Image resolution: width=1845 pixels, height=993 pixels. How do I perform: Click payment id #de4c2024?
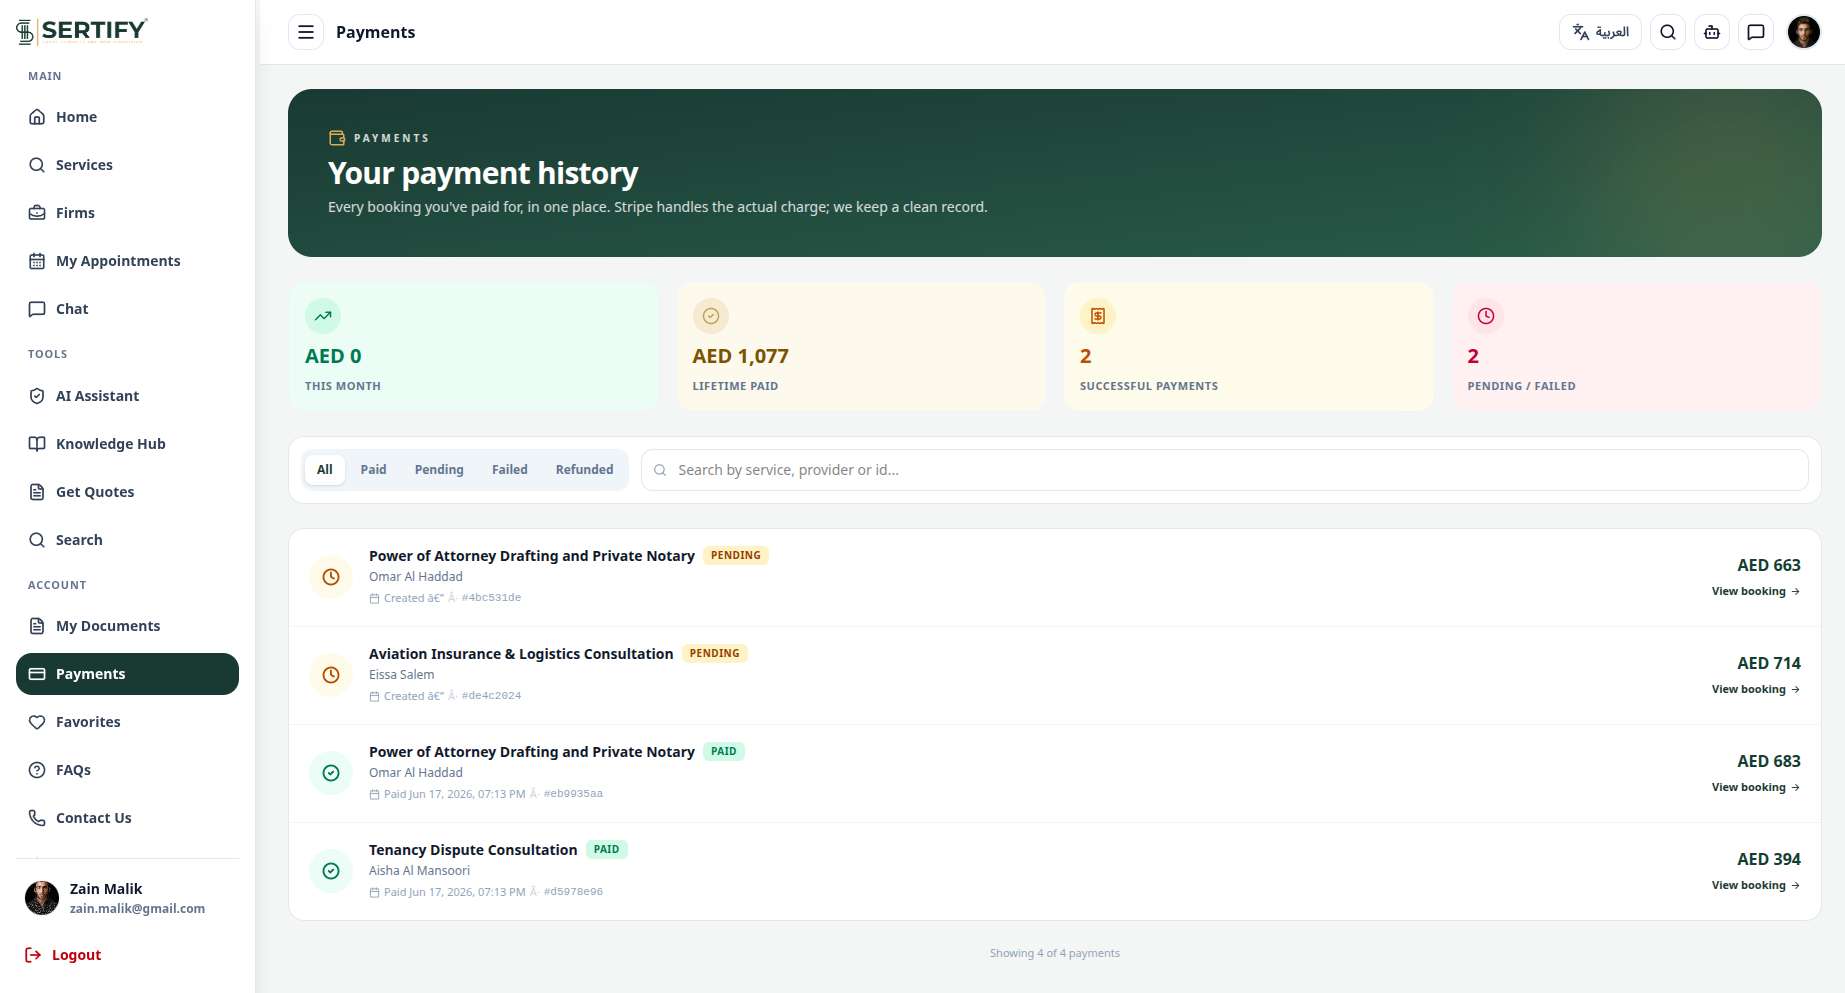click(491, 696)
